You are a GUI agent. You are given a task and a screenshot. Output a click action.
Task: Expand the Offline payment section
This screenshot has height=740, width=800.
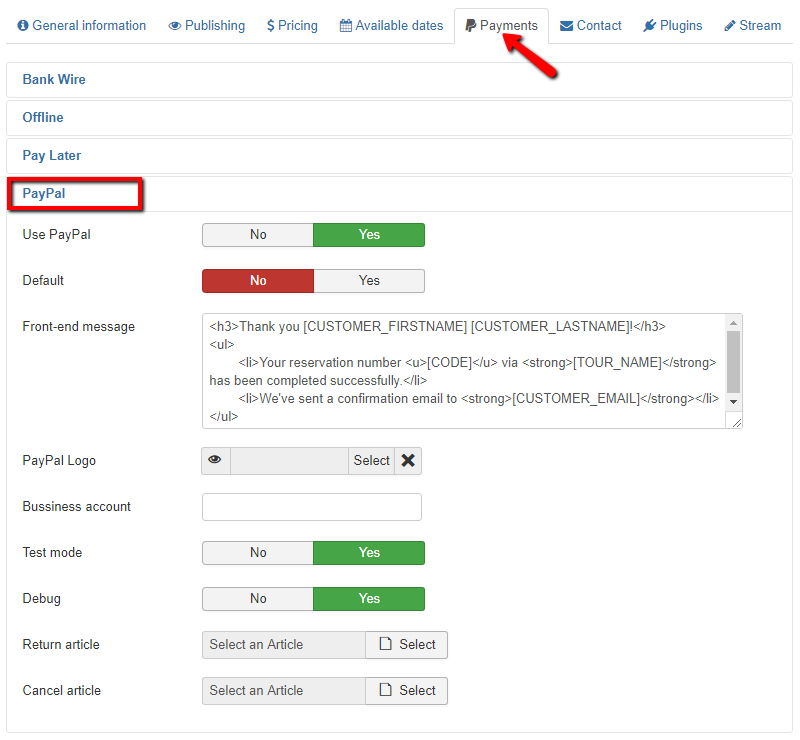coord(43,118)
